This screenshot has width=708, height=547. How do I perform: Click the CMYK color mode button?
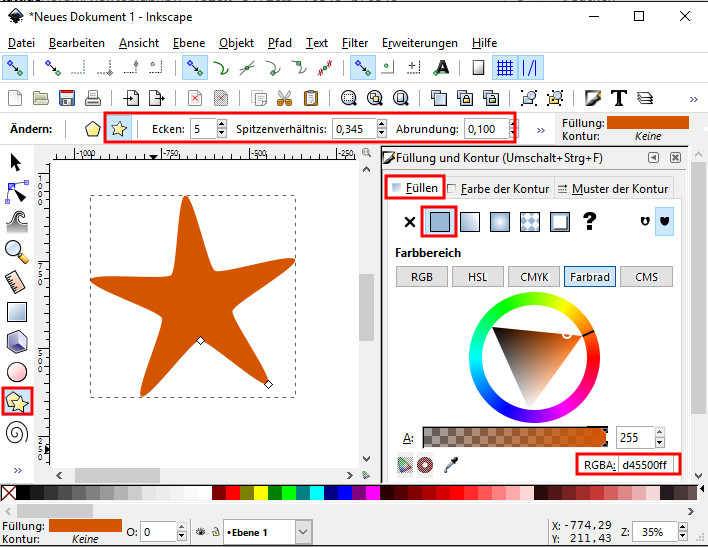(x=534, y=277)
